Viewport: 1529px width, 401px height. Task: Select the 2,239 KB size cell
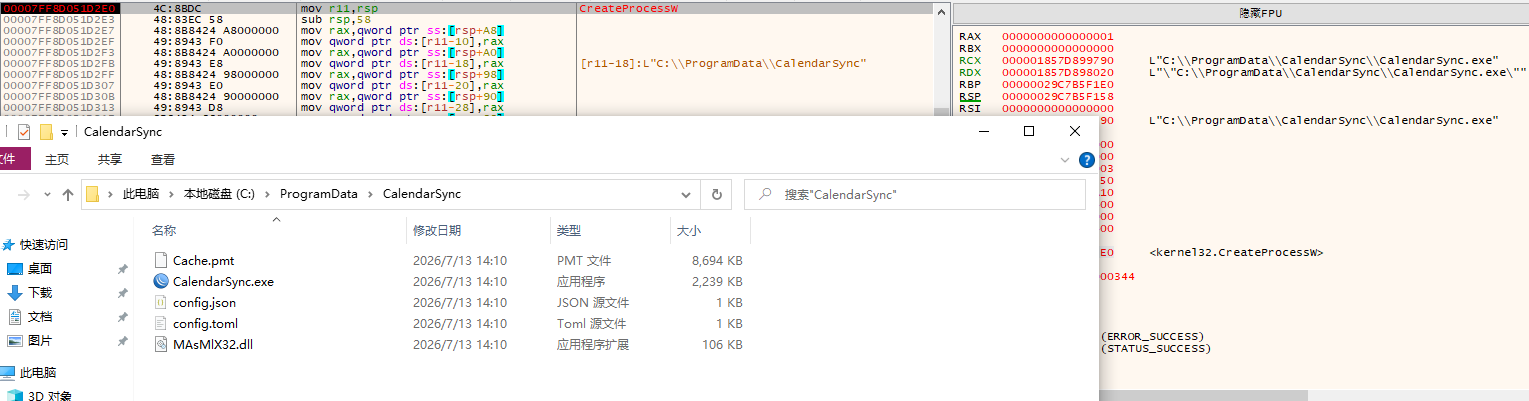[717, 281]
